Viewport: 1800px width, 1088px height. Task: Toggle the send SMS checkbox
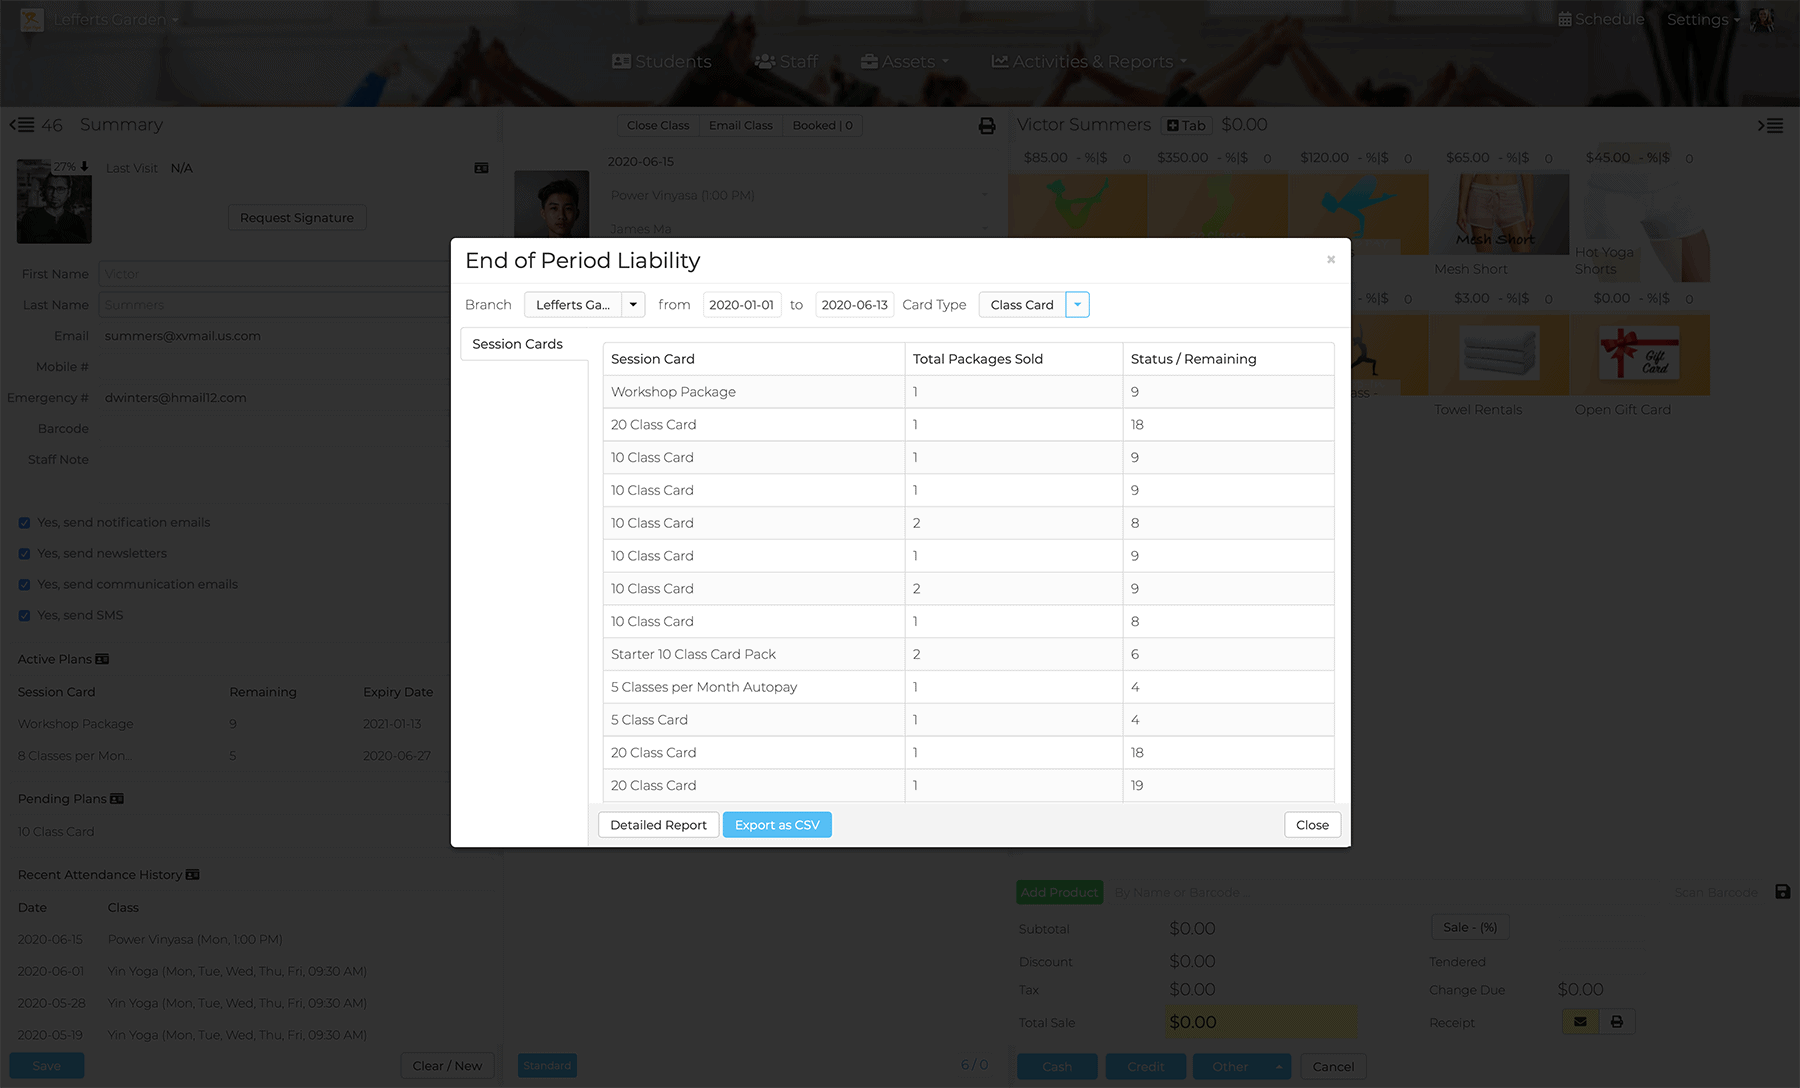(24, 616)
